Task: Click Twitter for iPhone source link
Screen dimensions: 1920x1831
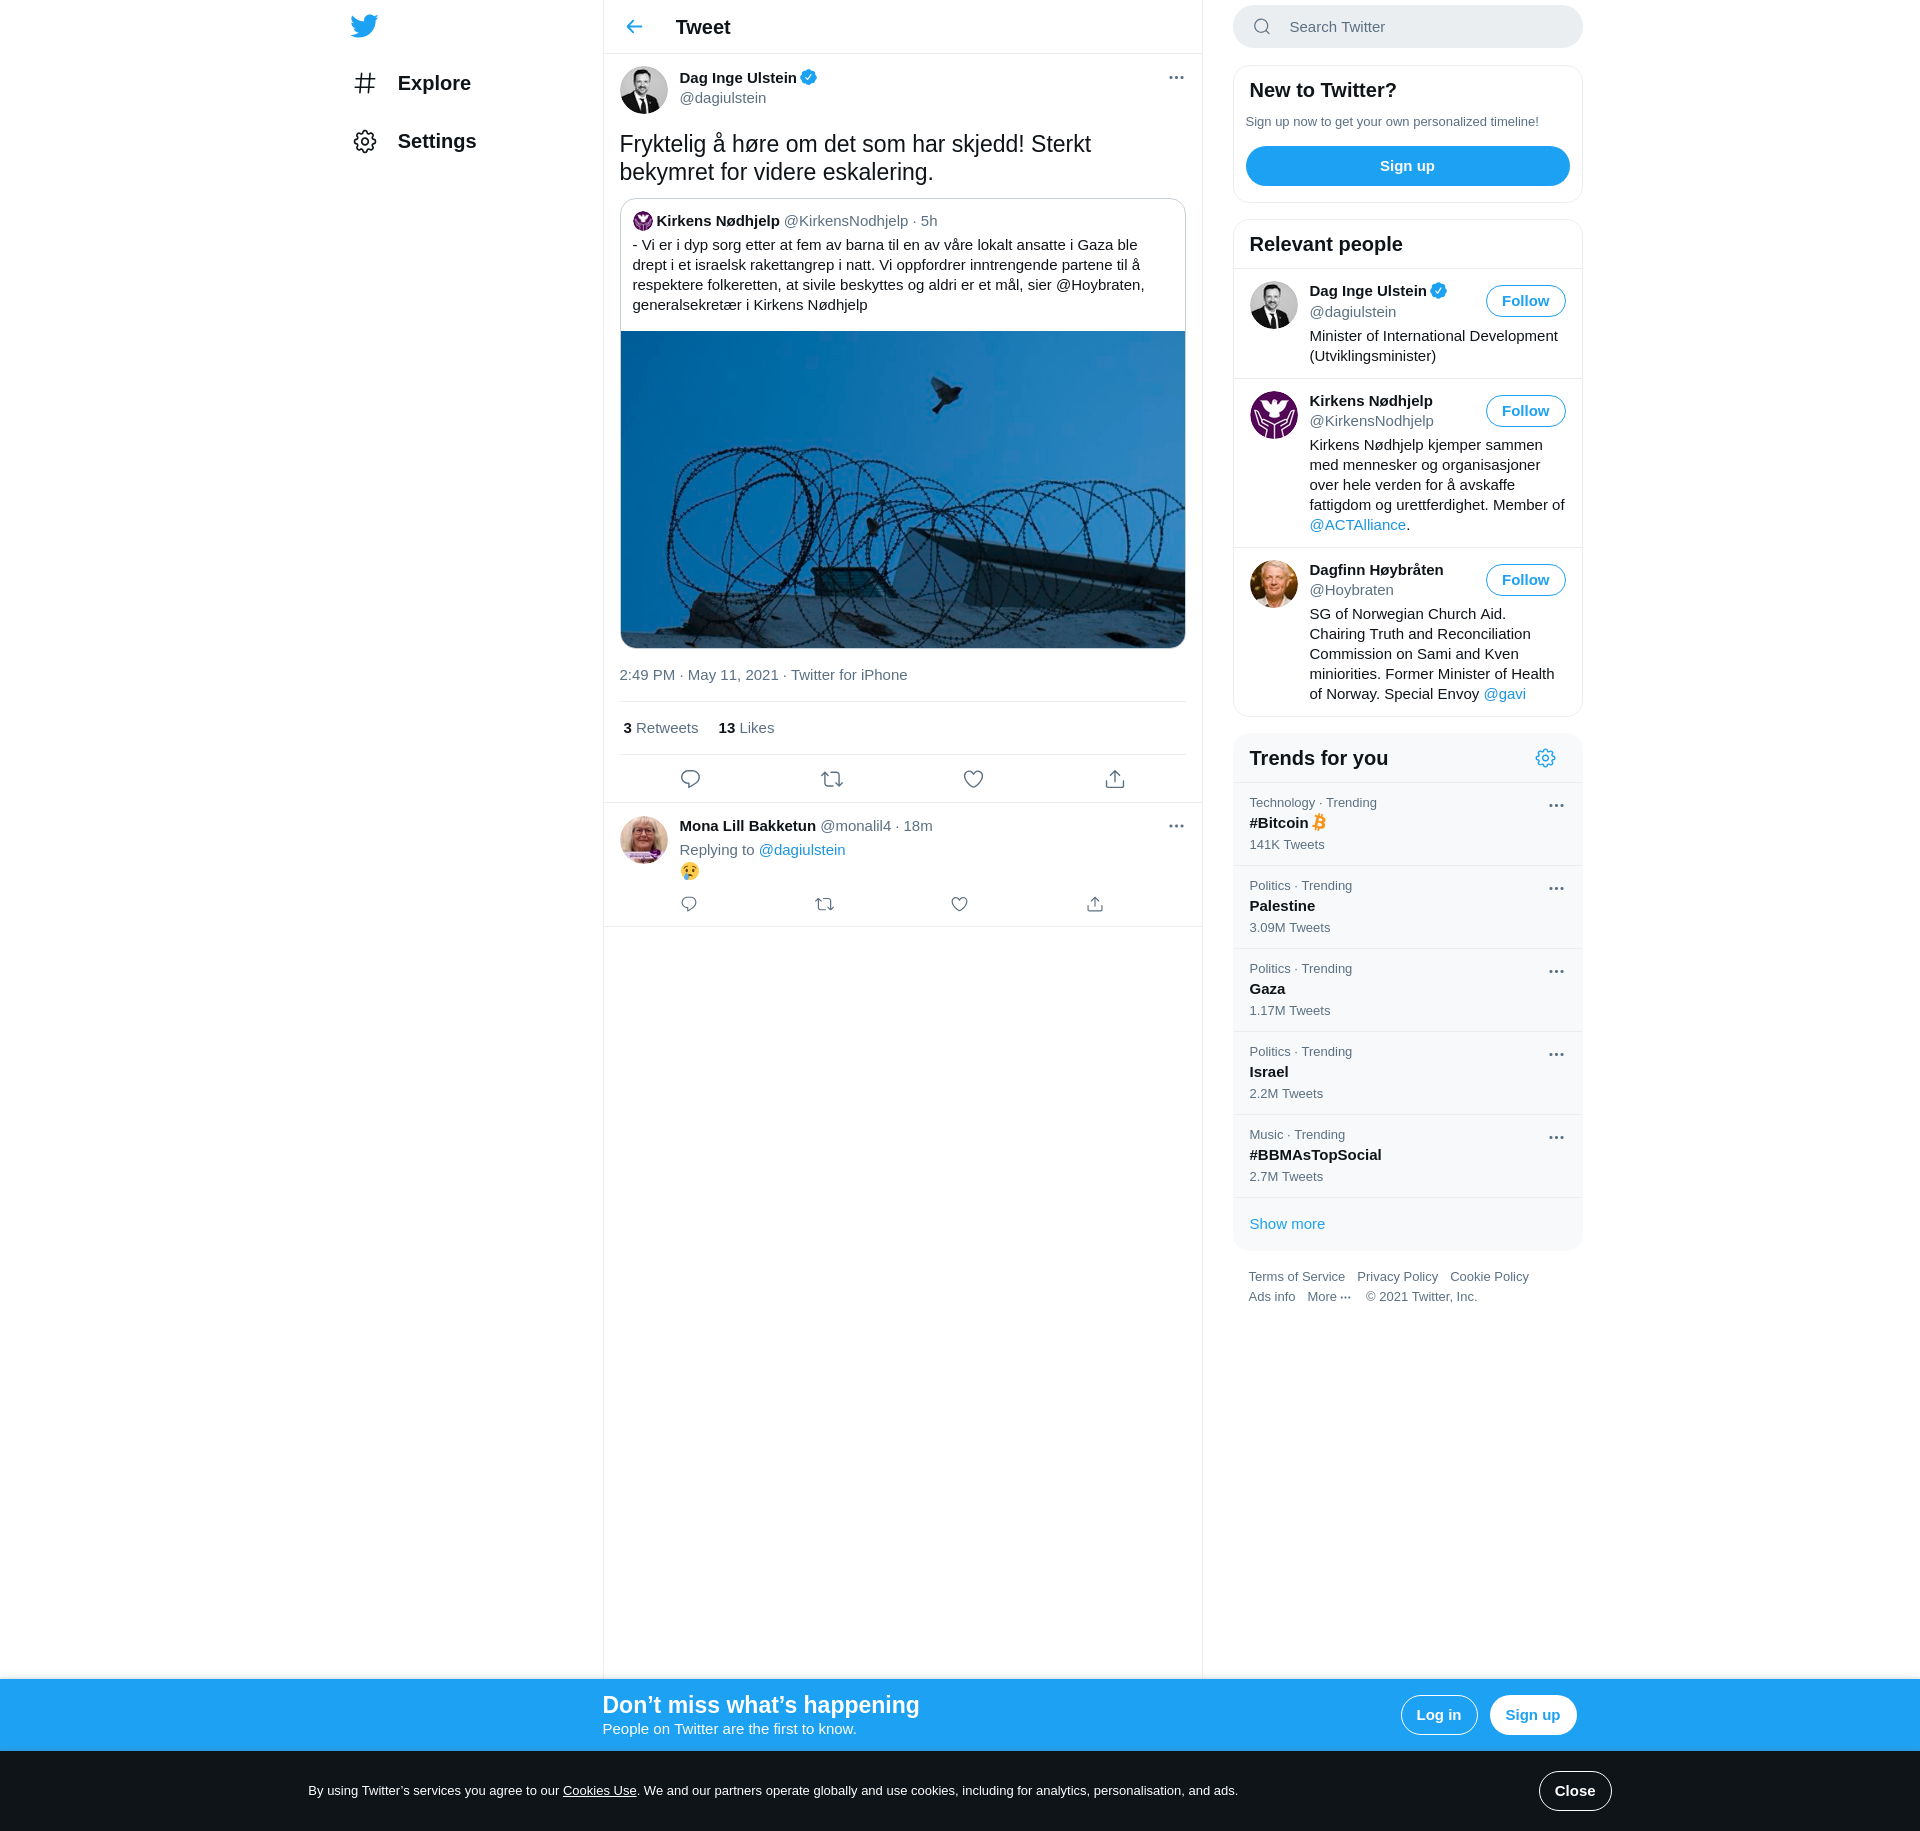Action: click(x=849, y=675)
